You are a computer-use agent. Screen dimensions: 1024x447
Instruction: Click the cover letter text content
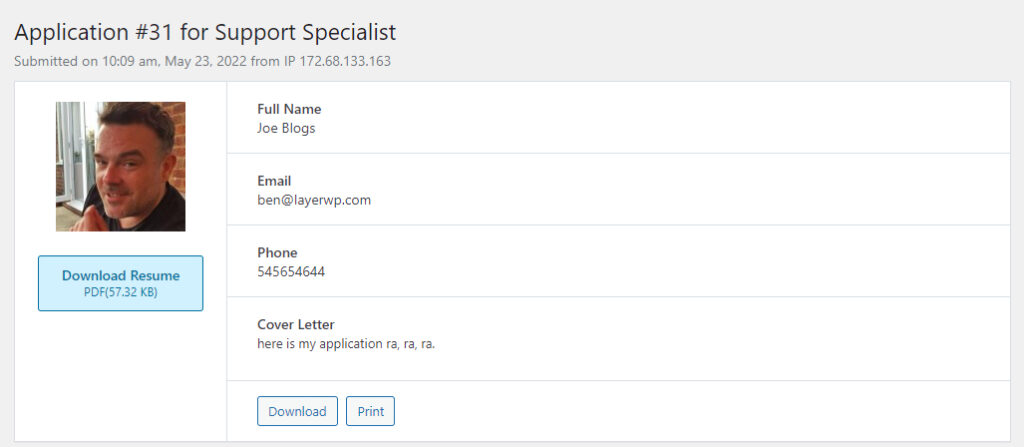point(346,344)
